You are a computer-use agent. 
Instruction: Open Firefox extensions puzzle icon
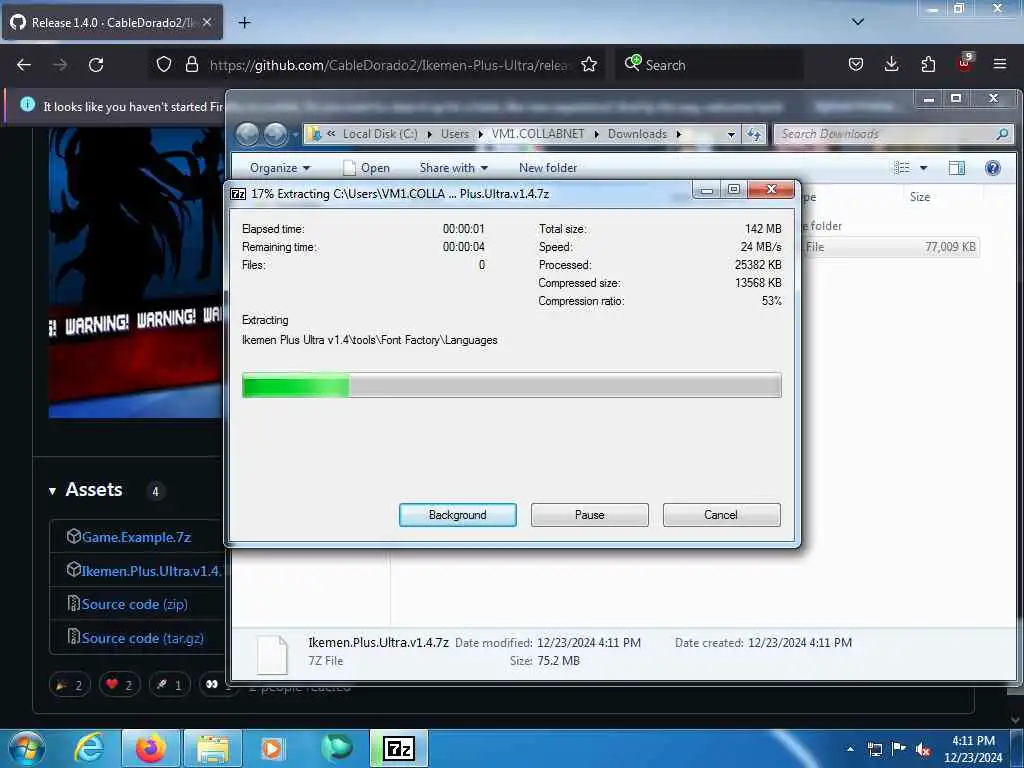pos(928,65)
